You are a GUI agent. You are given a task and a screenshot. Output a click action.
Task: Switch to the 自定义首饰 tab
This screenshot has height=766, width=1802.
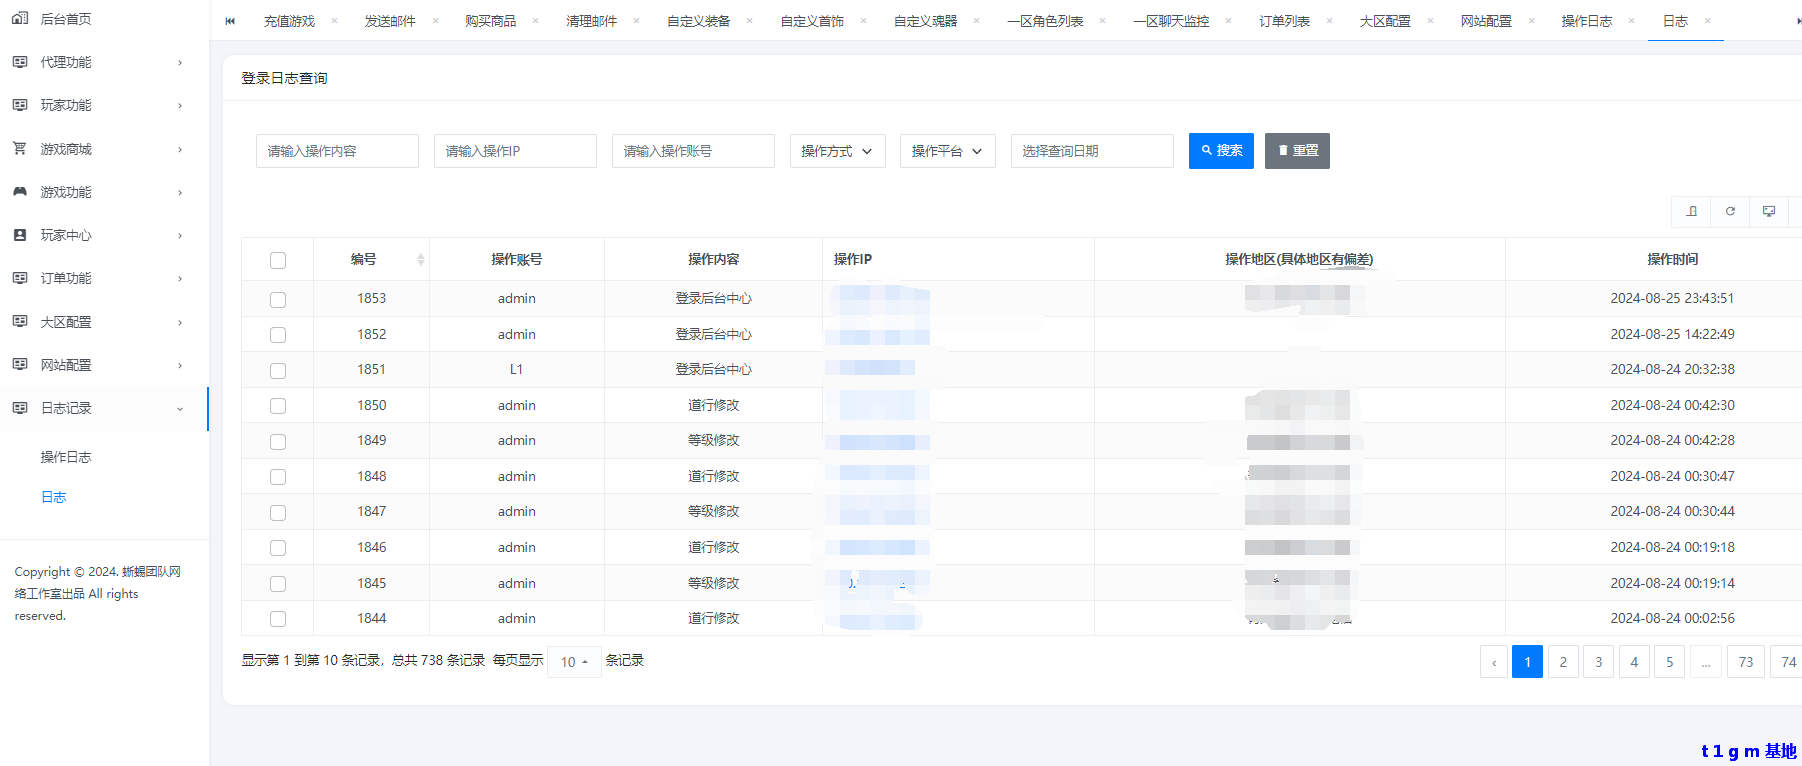tap(812, 21)
